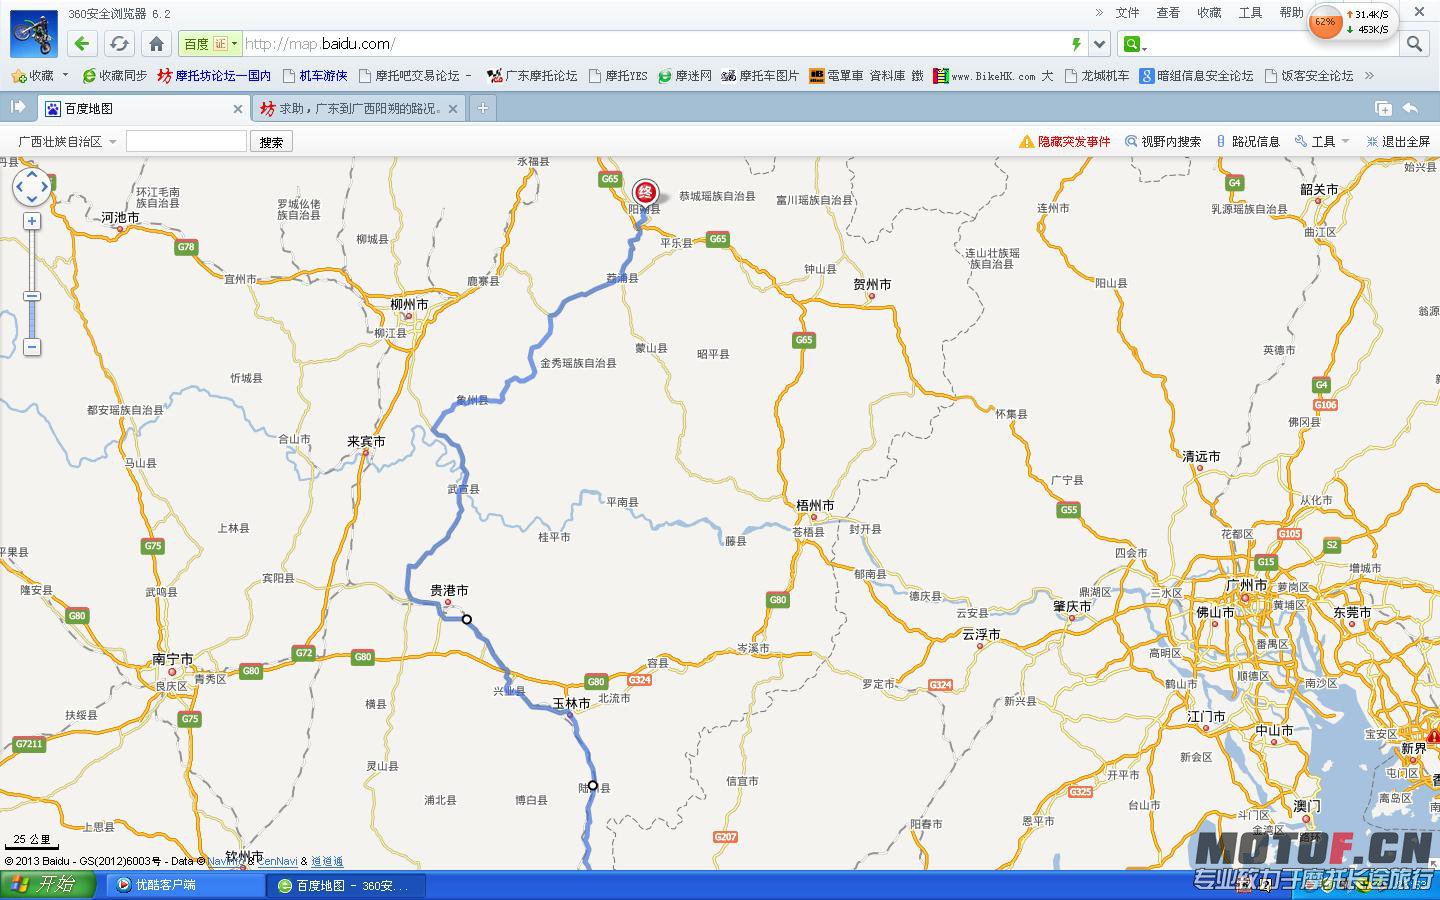
Task: Click the motorcycle avatar in browser corner
Action: point(34,33)
